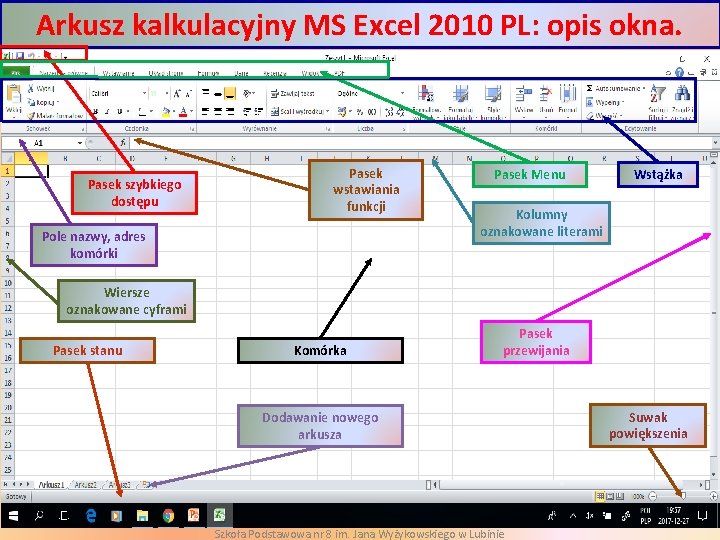Viewport: 720px width, 540px height.
Task: Click the Save icon in quick access toolbar
Action: pos(20,56)
